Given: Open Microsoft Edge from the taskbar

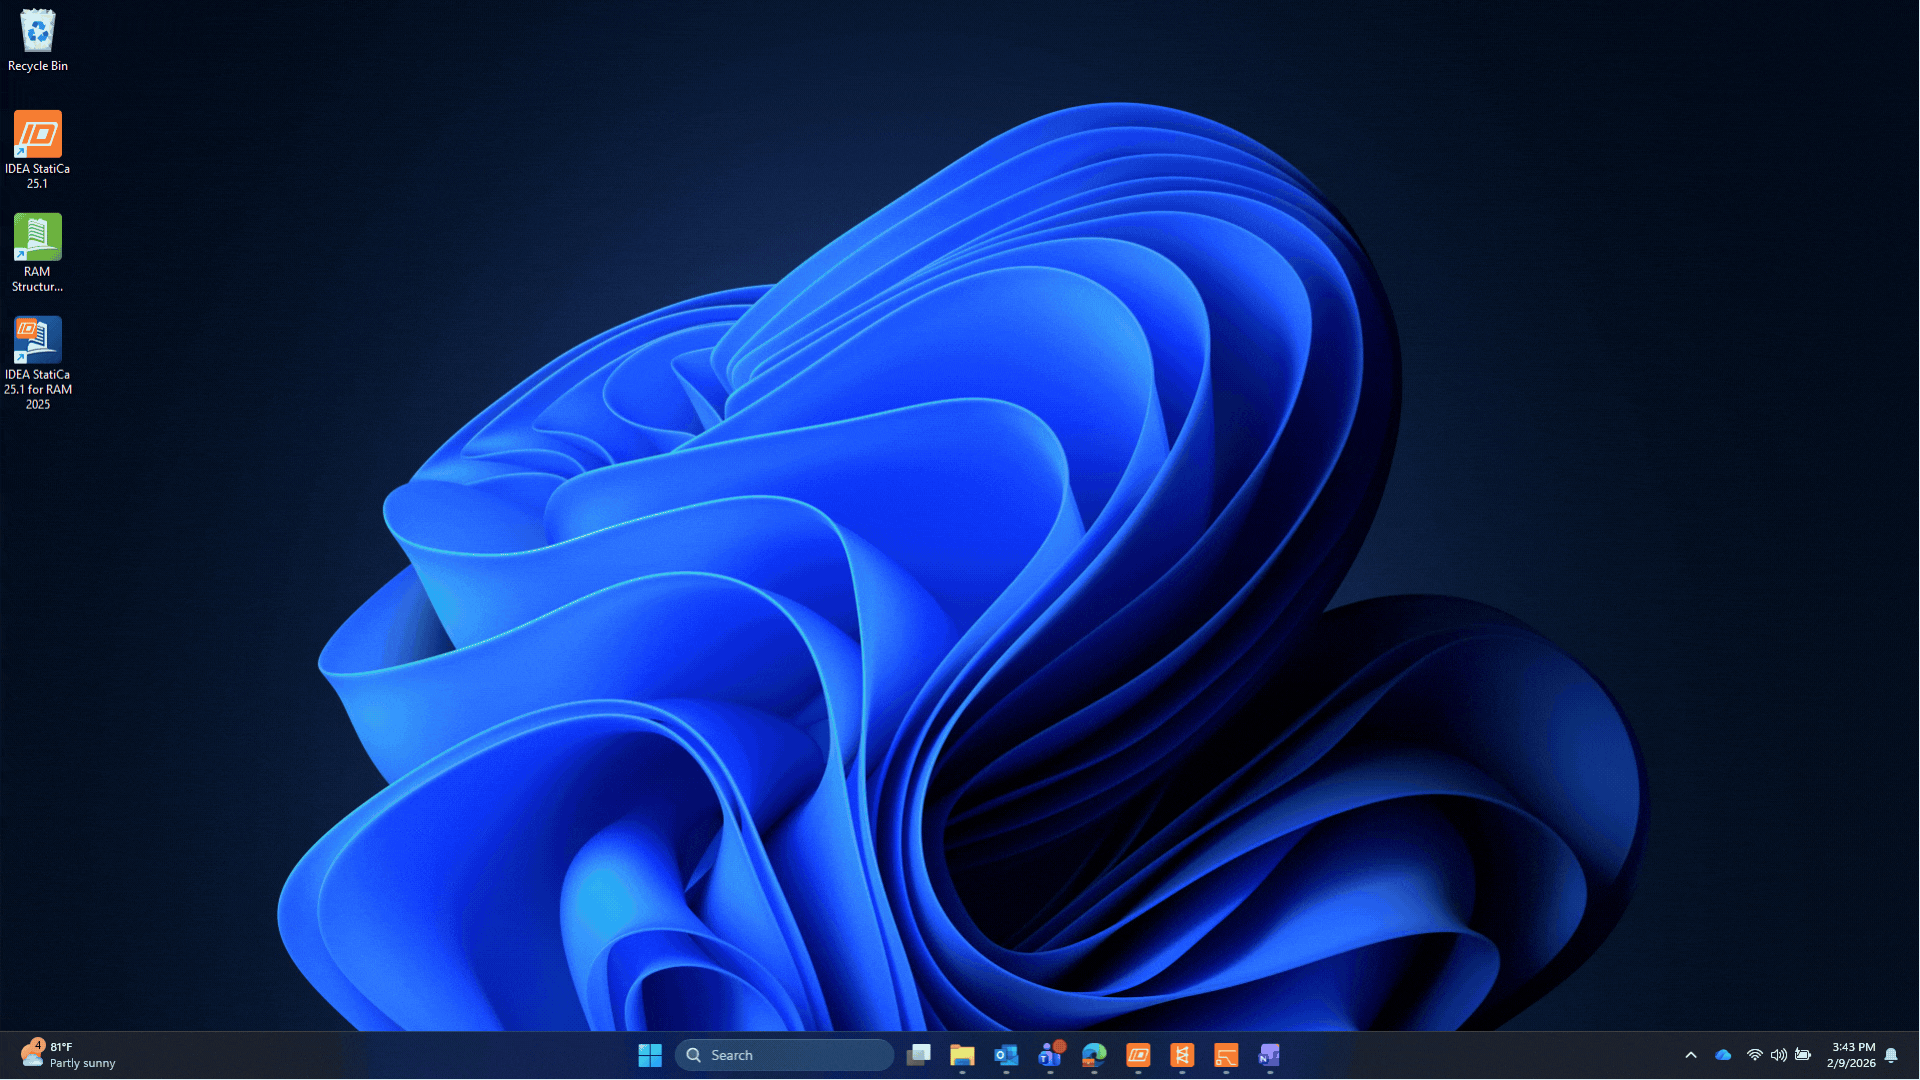Looking at the screenshot, I should [1094, 1055].
